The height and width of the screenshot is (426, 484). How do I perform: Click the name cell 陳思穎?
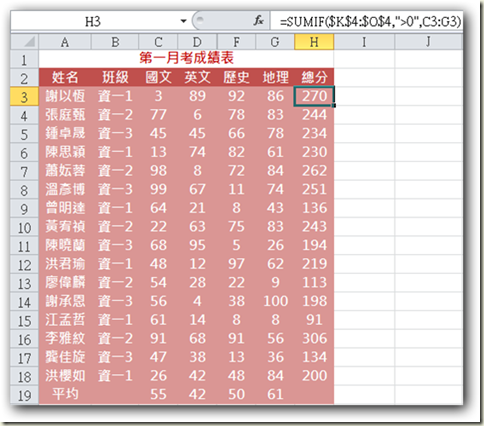[65, 152]
